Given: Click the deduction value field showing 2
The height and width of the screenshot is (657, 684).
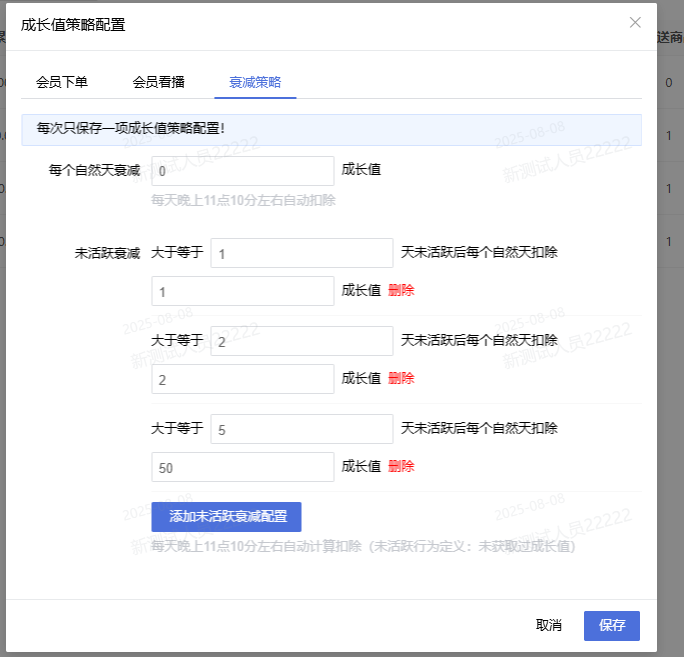Looking at the screenshot, I should tap(242, 379).
